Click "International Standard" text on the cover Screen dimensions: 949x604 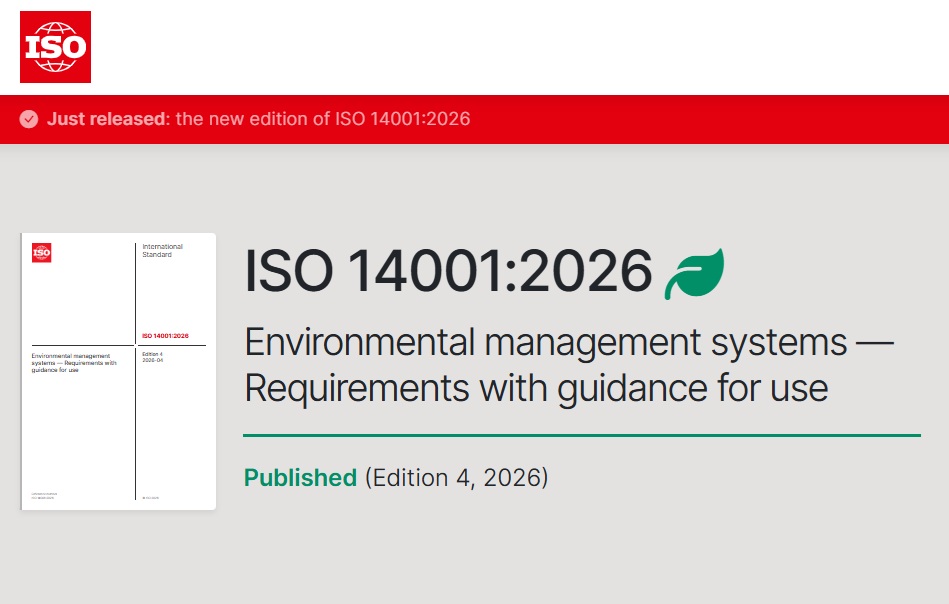(x=162, y=250)
